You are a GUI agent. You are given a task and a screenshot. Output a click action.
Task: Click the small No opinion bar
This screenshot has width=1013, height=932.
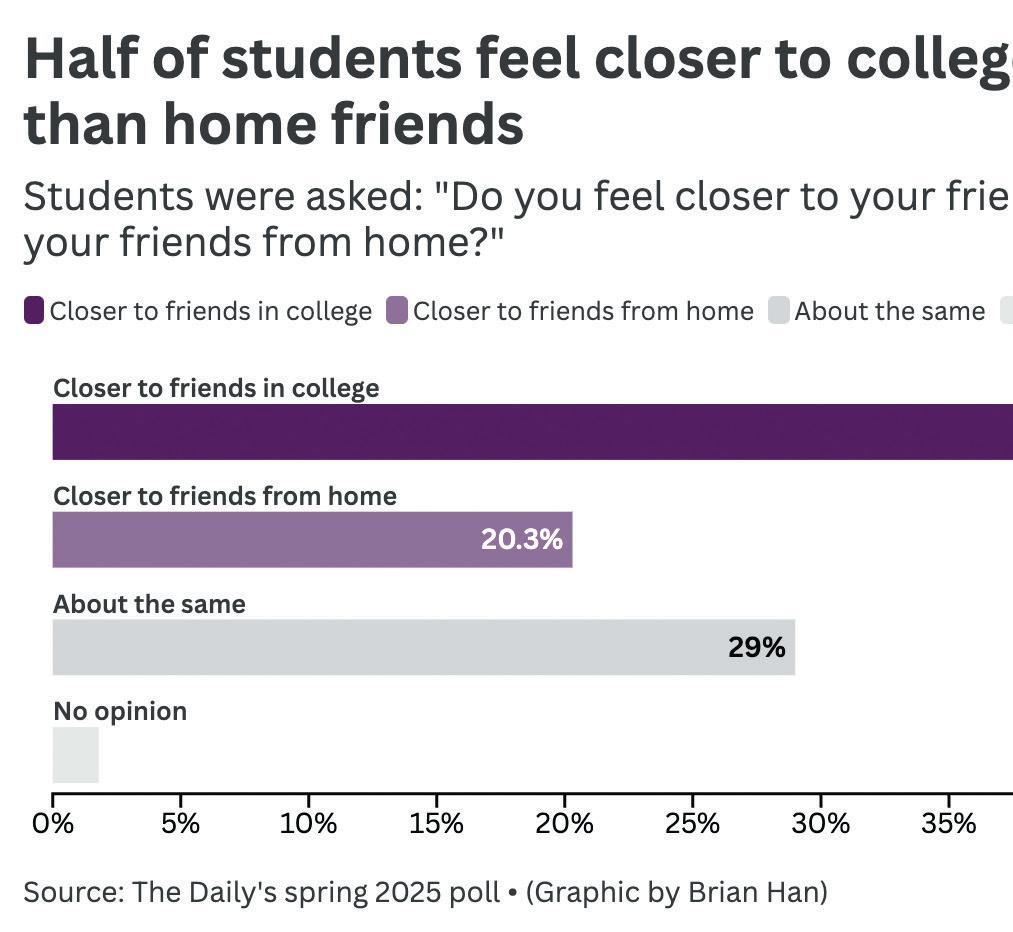(75, 755)
